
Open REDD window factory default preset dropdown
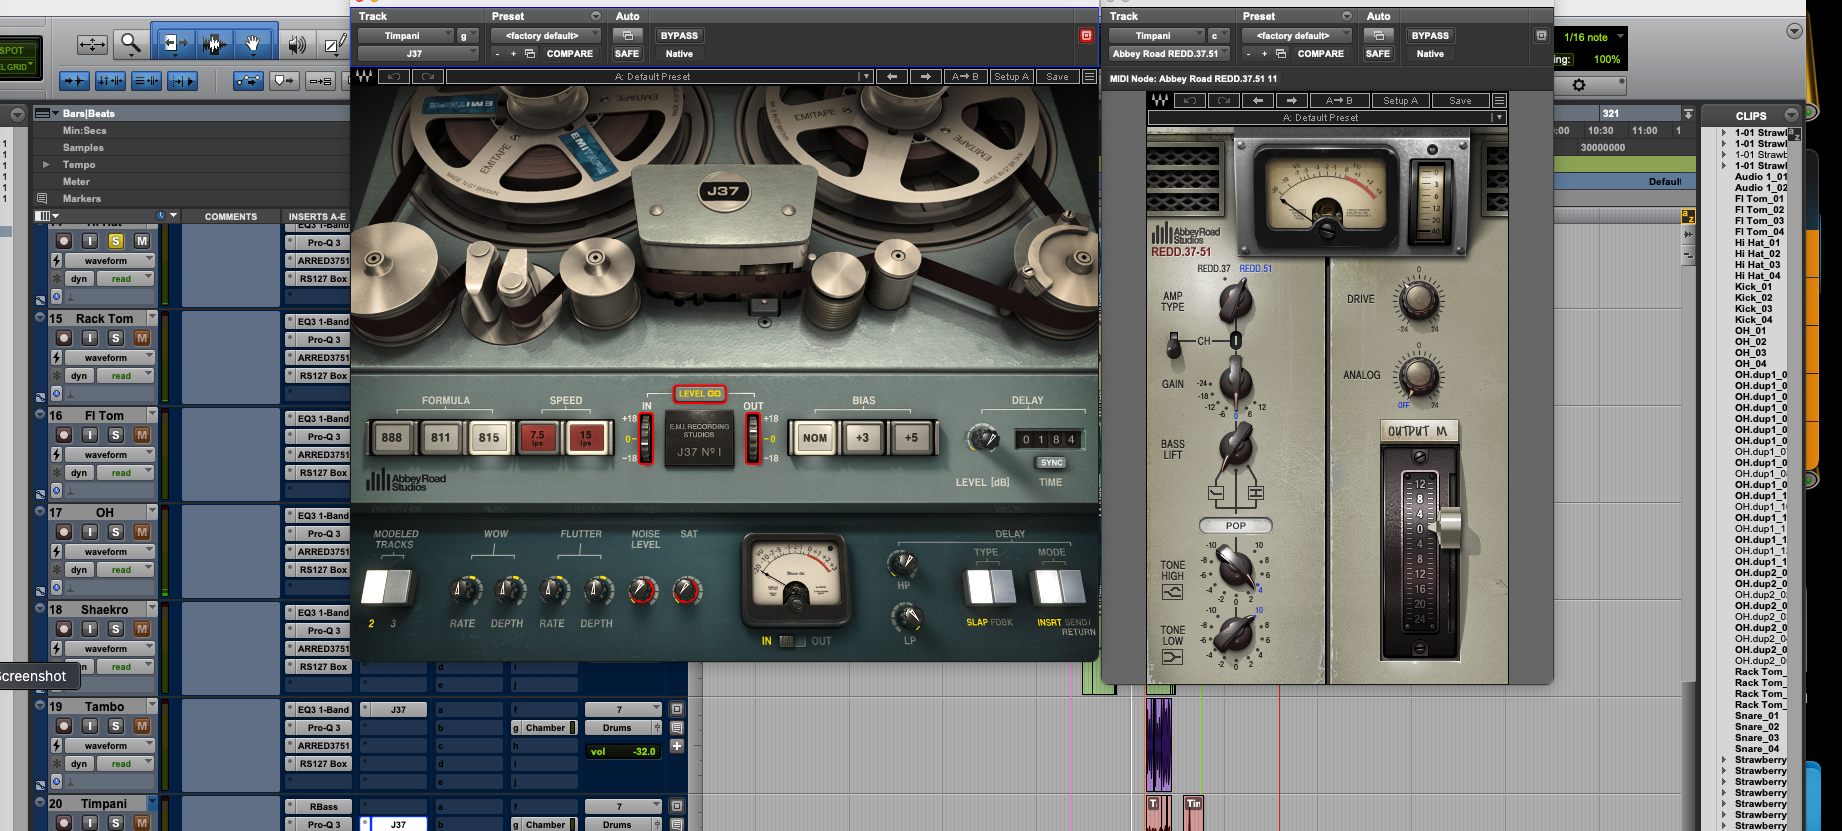(1297, 36)
